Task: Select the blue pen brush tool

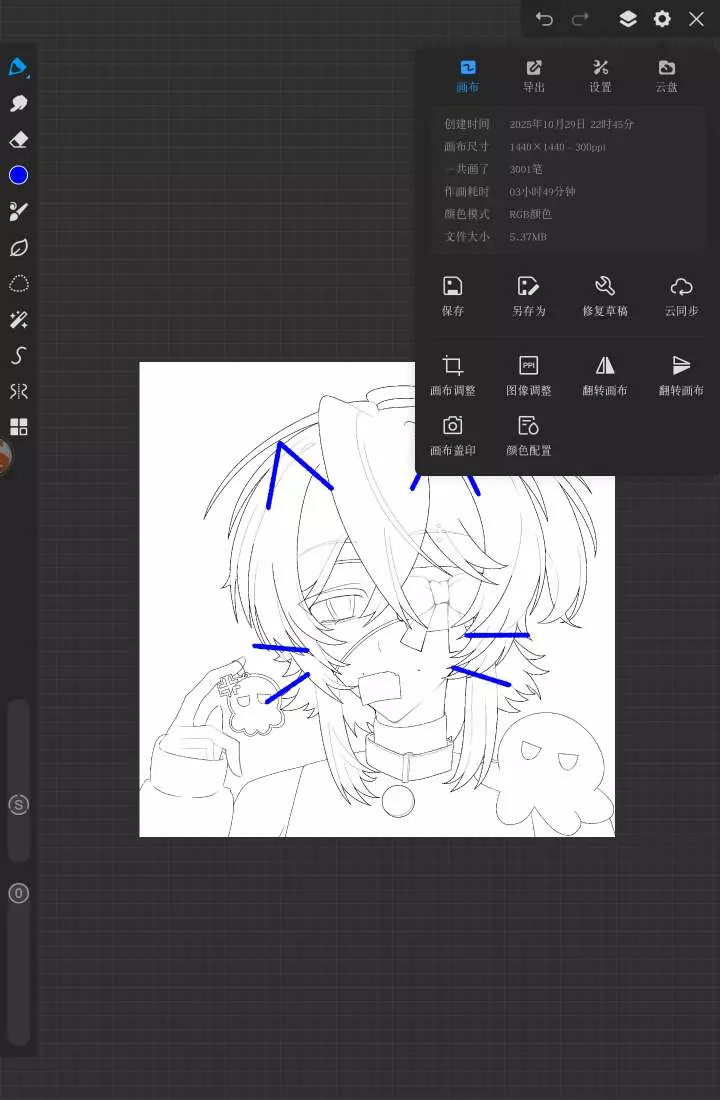Action: [18, 67]
